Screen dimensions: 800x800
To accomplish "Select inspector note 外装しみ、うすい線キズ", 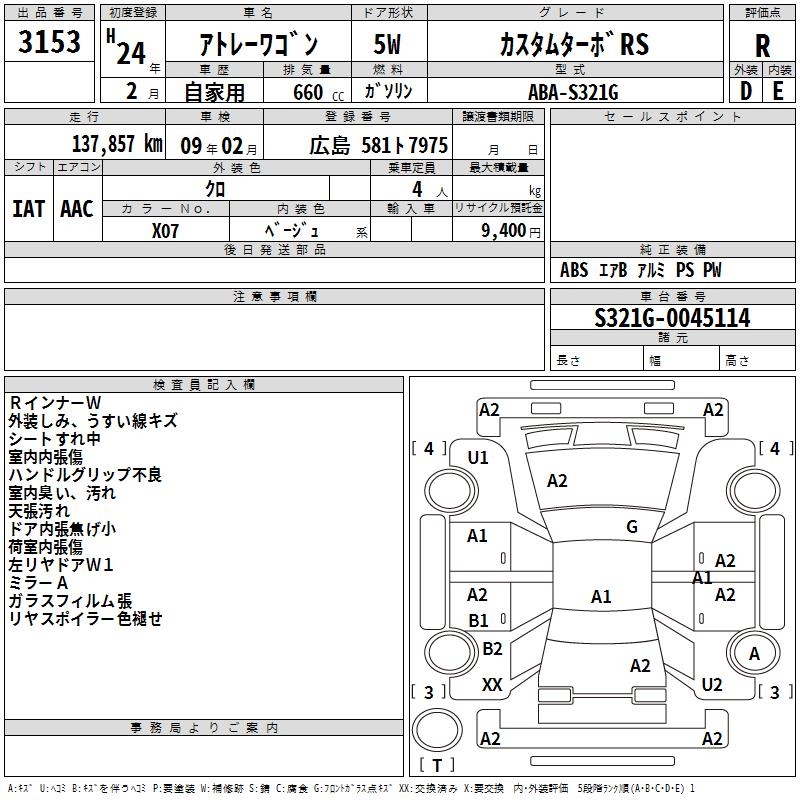I will click(x=93, y=421).
